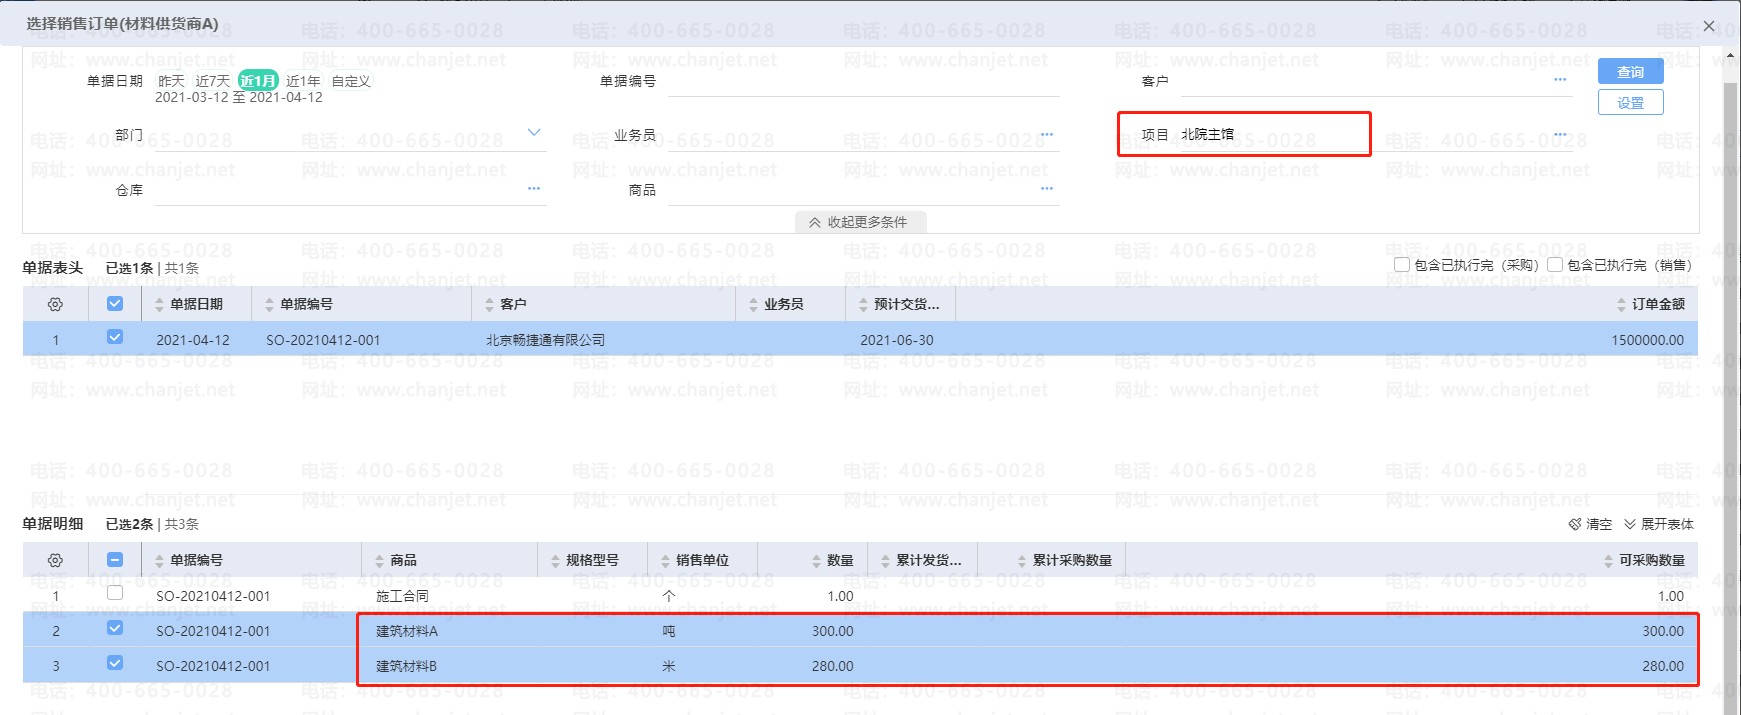Enable 包含已执行完（销售）checkbox
This screenshot has width=1741, height=715.
pyautogui.click(x=1555, y=265)
